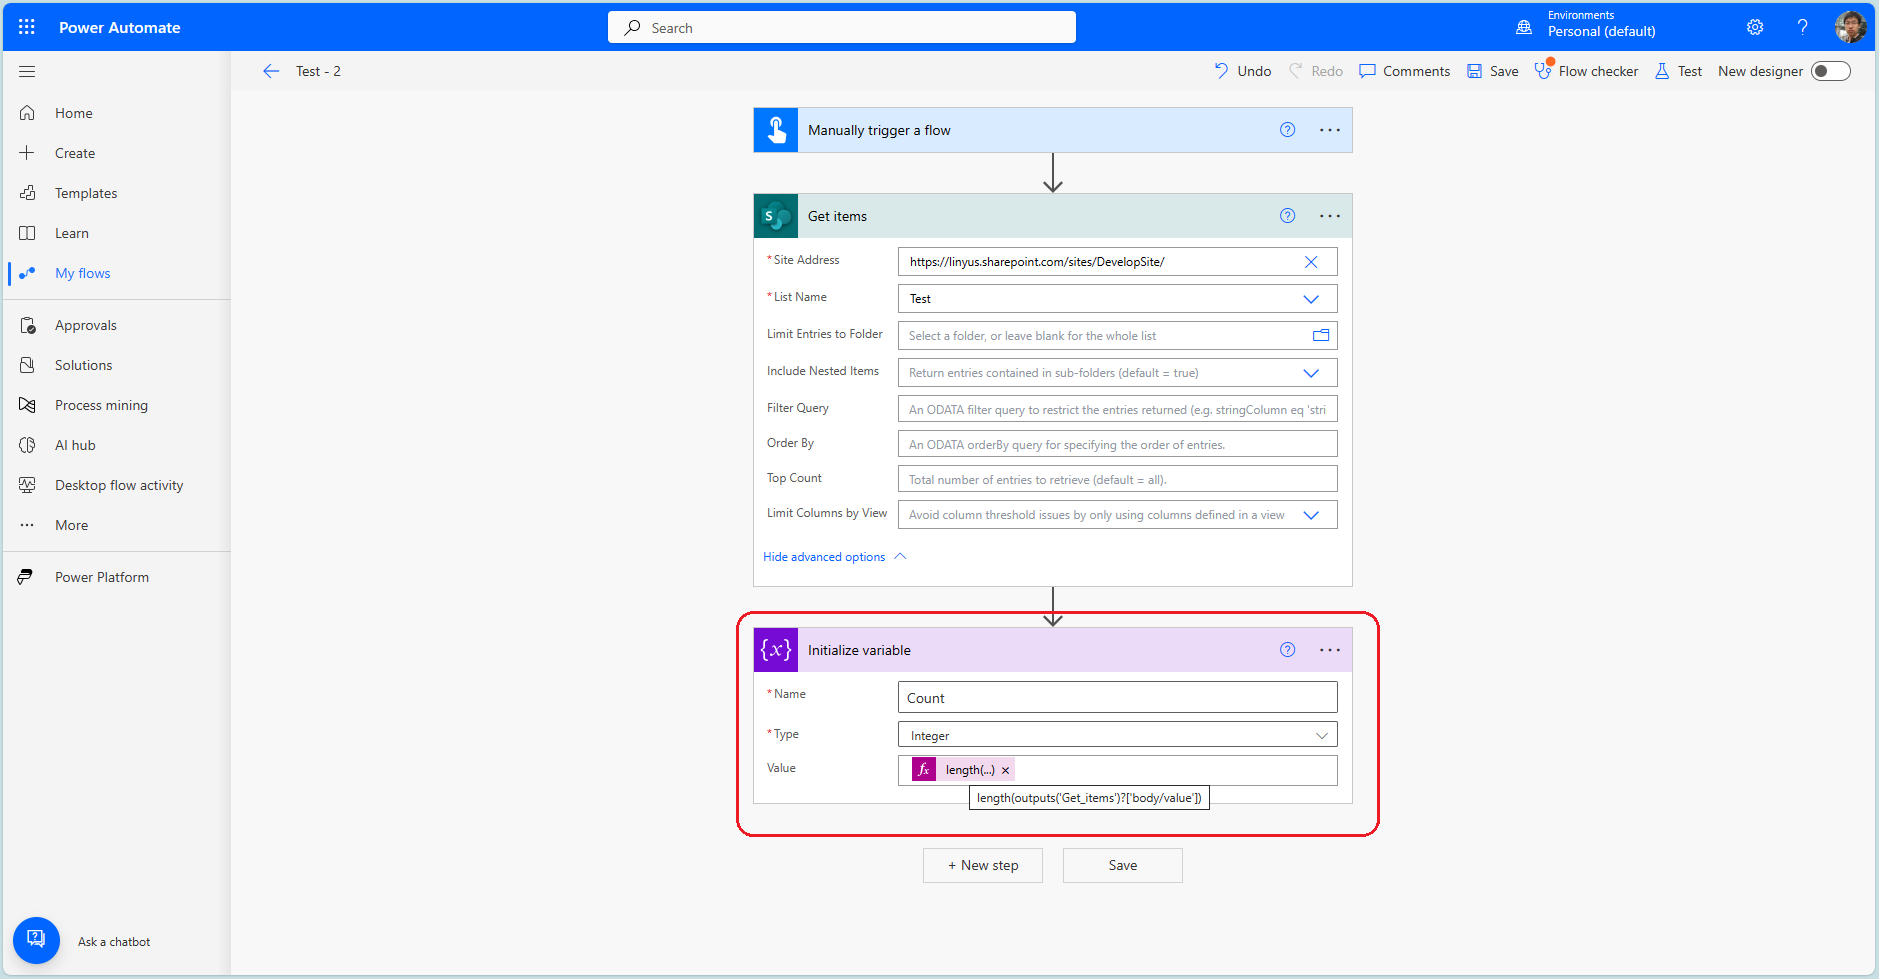This screenshot has width=1879, height=979.
Task: Open folder picker for Limit Entries to Folder
Action: pyautogui.click(x=1321, y=336)
